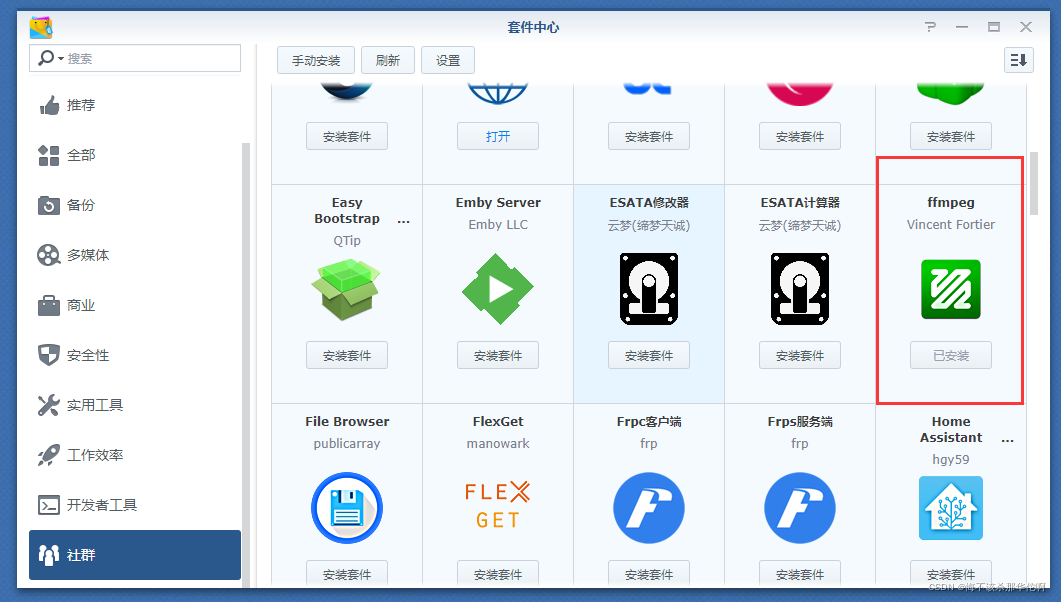
Task: Click the Frpc客户端 blue icon
Action: [x=649, y=508]
